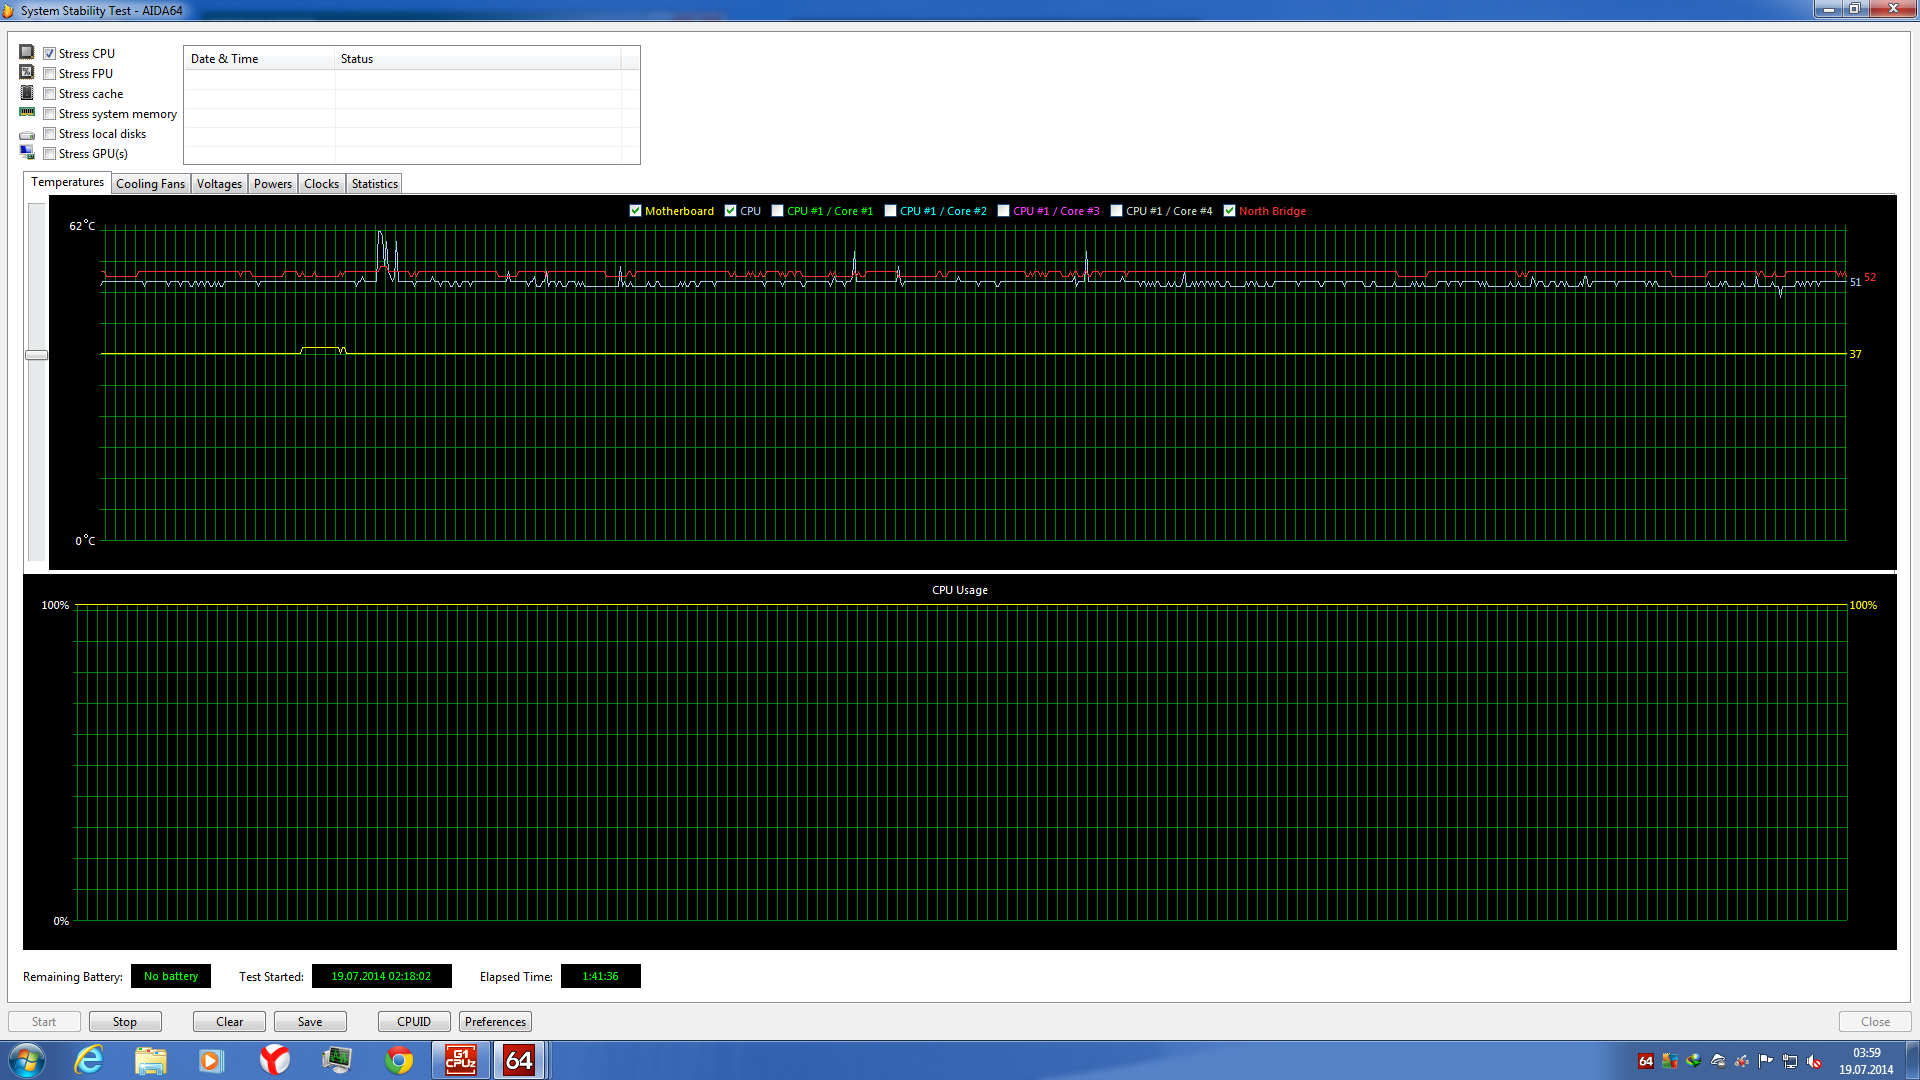1920x1080 pixels.
Task: Hide the North Bridge temperature line
Action: pyautogui.click(x=1229, y=211)
